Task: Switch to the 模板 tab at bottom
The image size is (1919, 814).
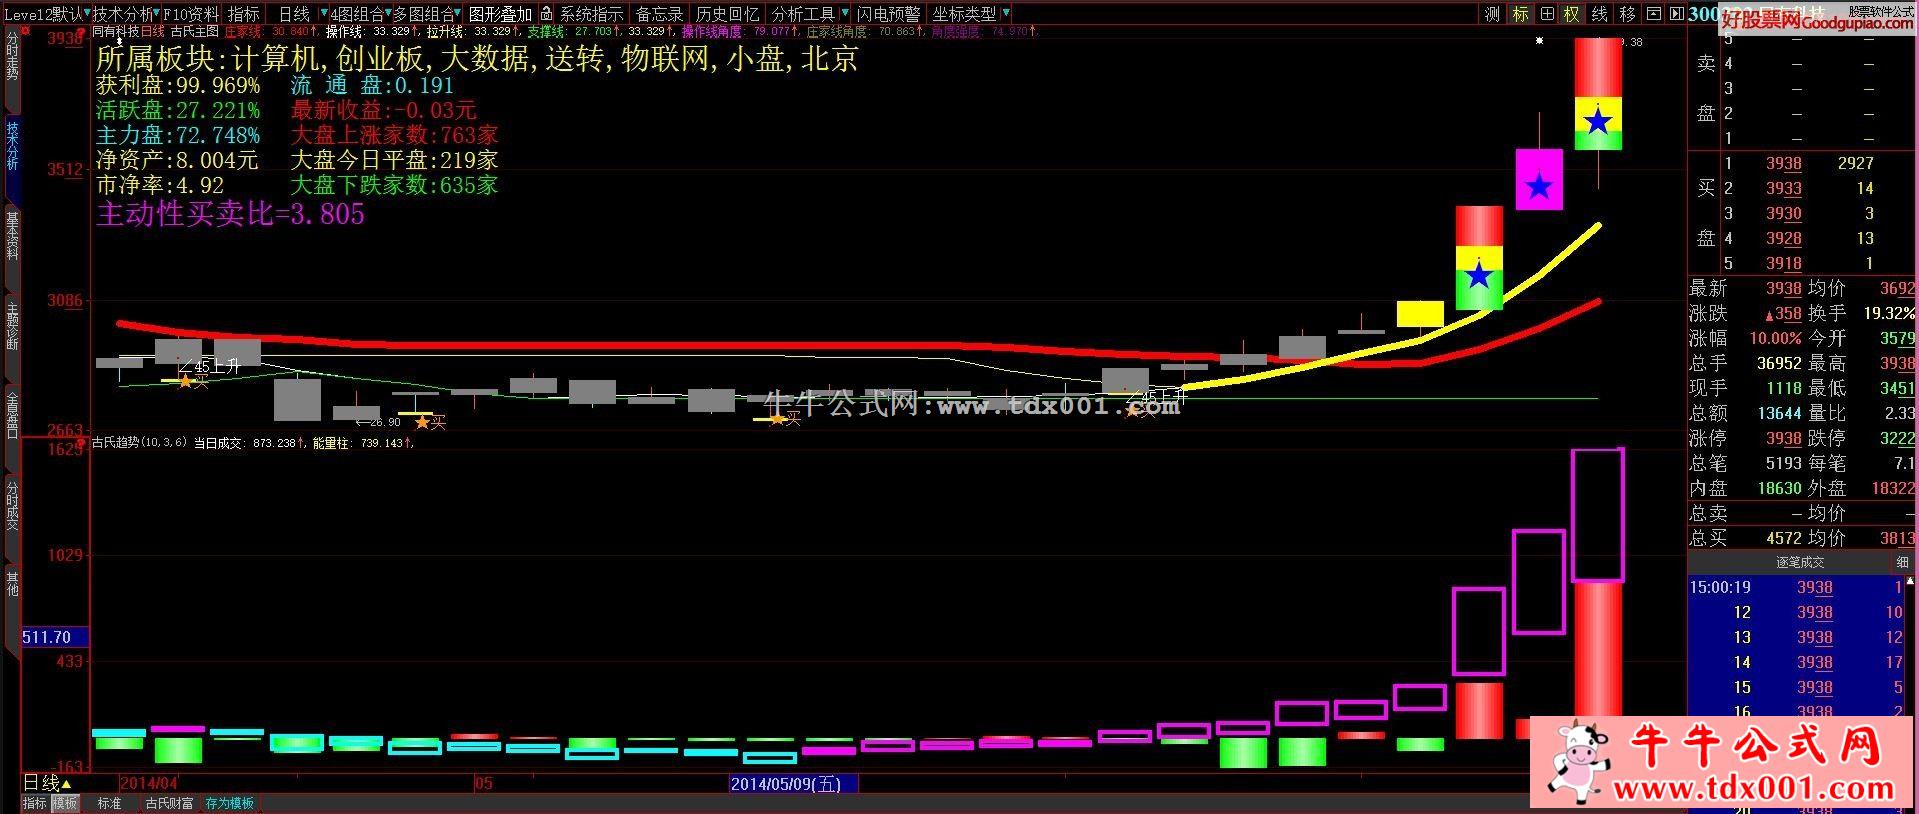Action: tap(65, 803)
